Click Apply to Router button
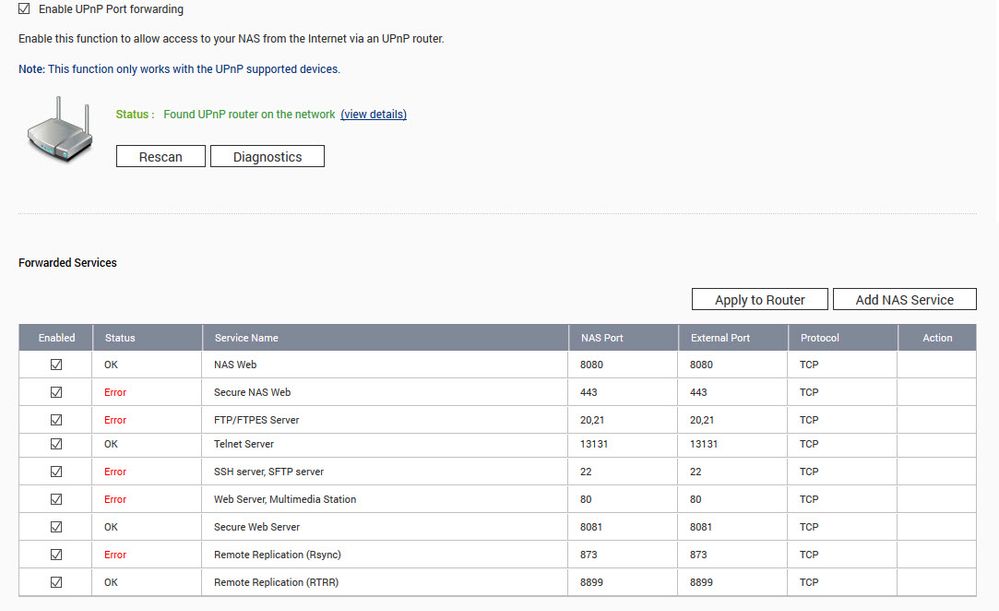 pos(760,300)
